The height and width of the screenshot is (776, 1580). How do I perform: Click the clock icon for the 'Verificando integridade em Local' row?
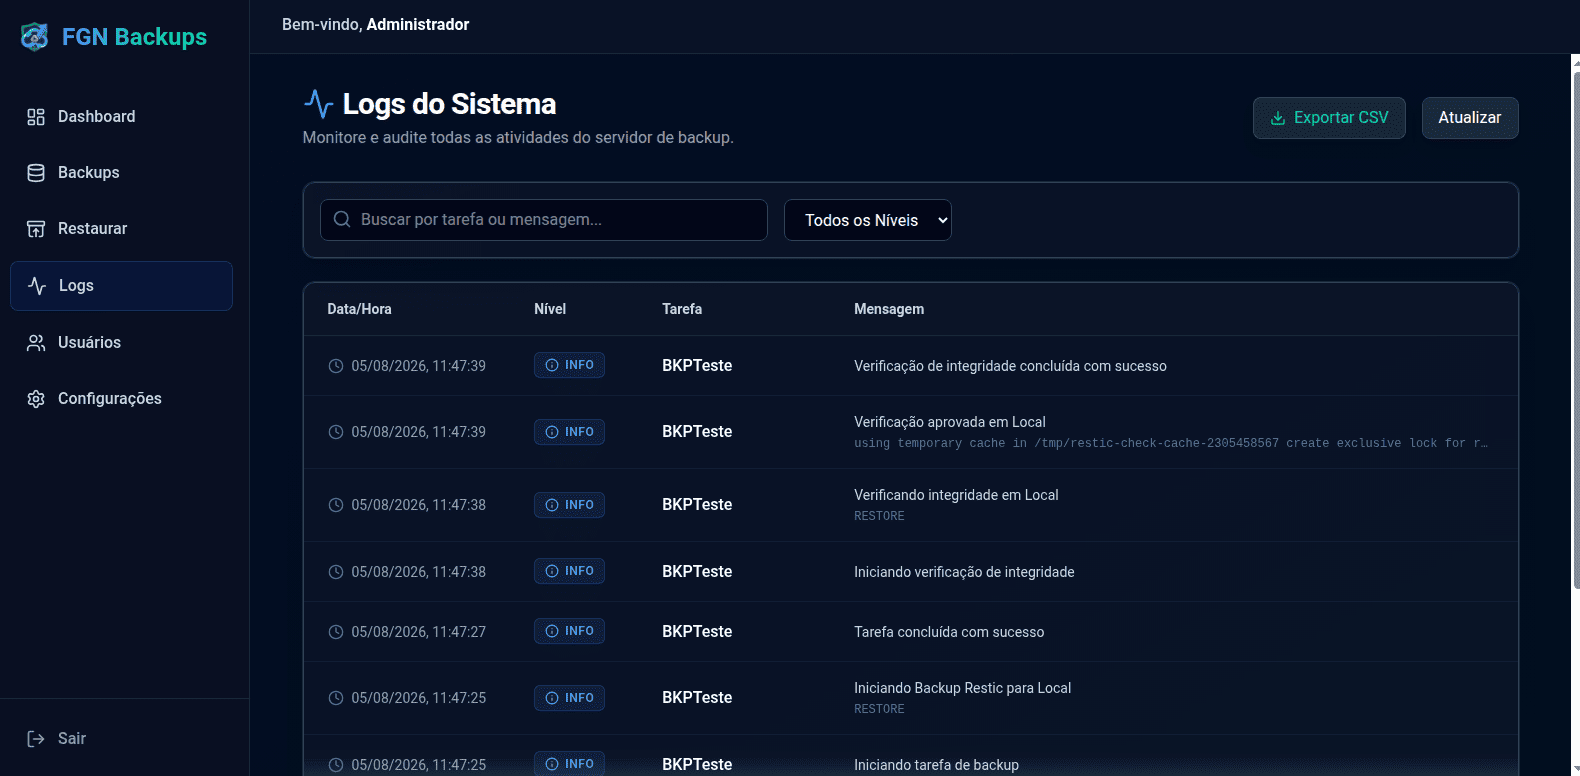click(336, 505)
